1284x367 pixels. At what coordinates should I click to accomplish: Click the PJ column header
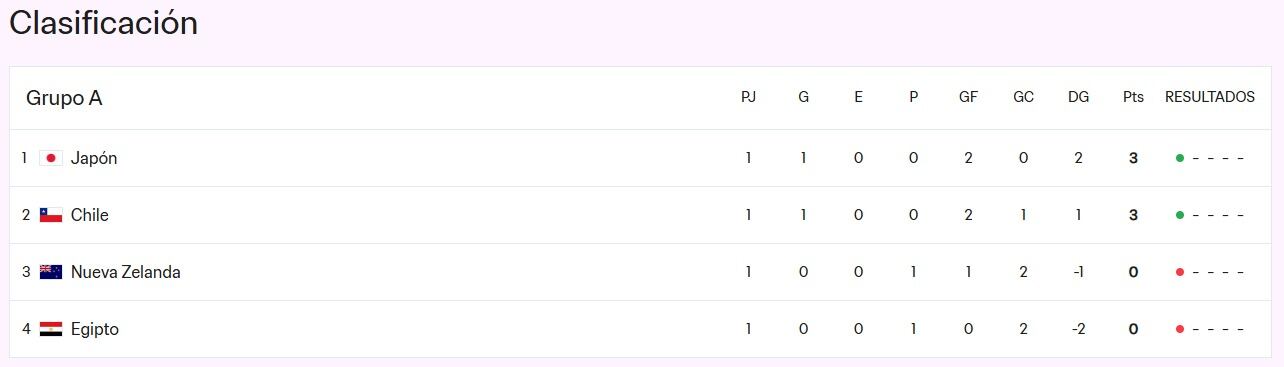click(x=748, y=97)
